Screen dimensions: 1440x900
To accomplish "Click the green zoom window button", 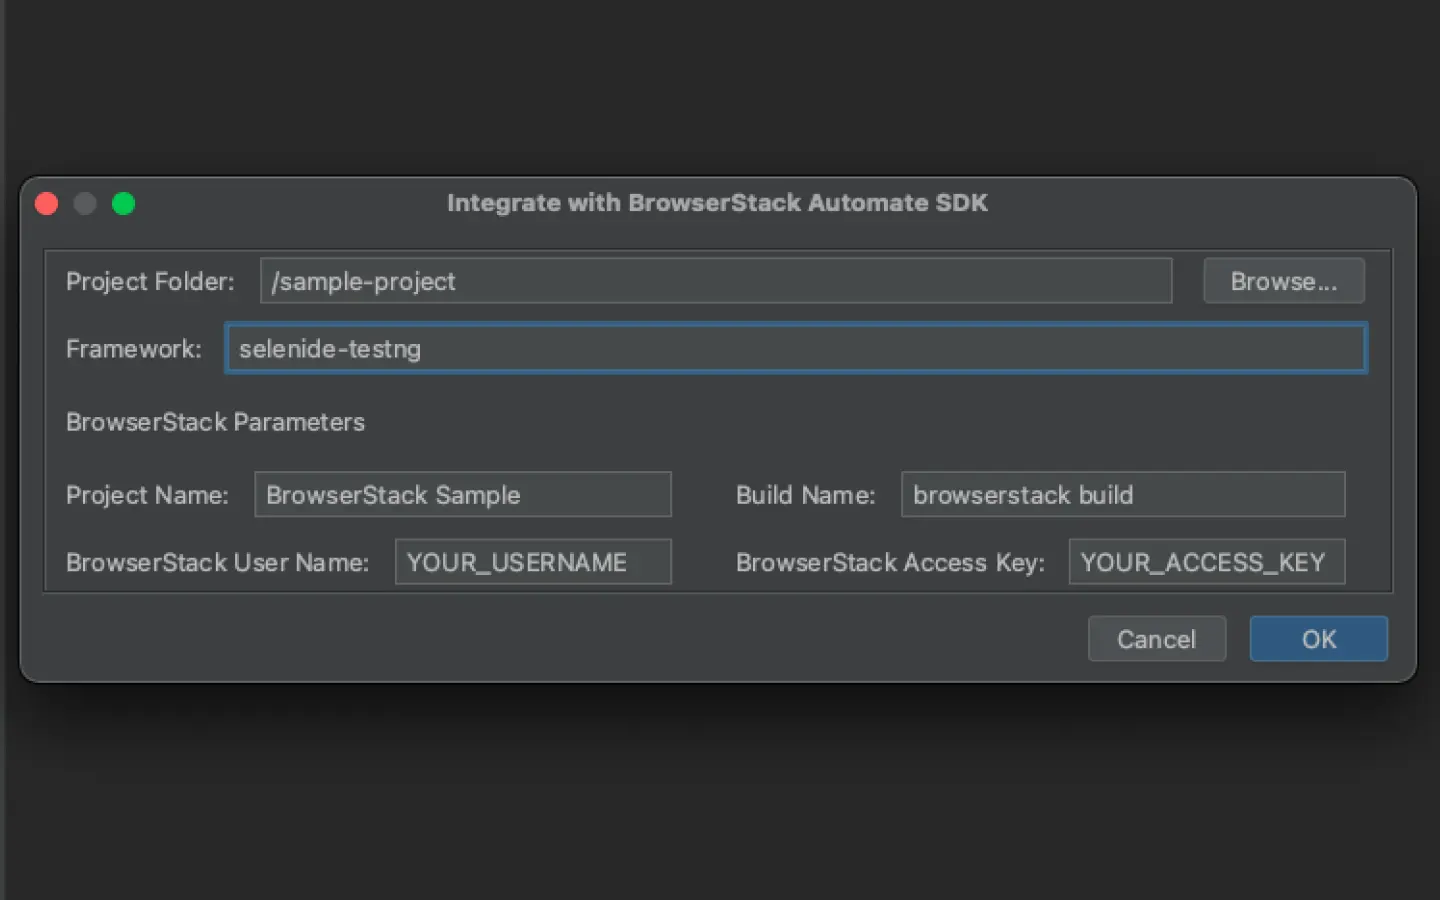I will tap(124, 204).
